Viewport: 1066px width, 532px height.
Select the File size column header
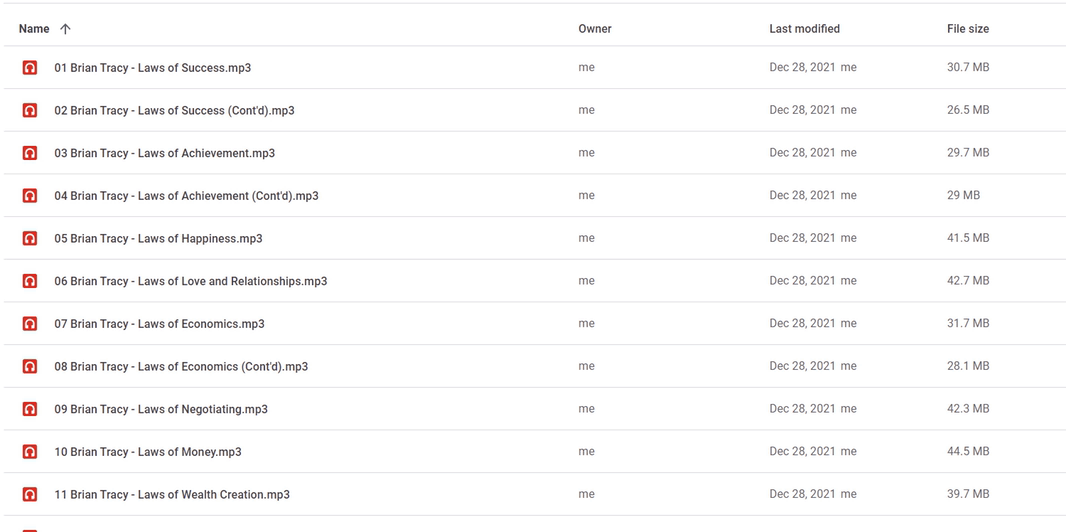(x=968, y=29)
